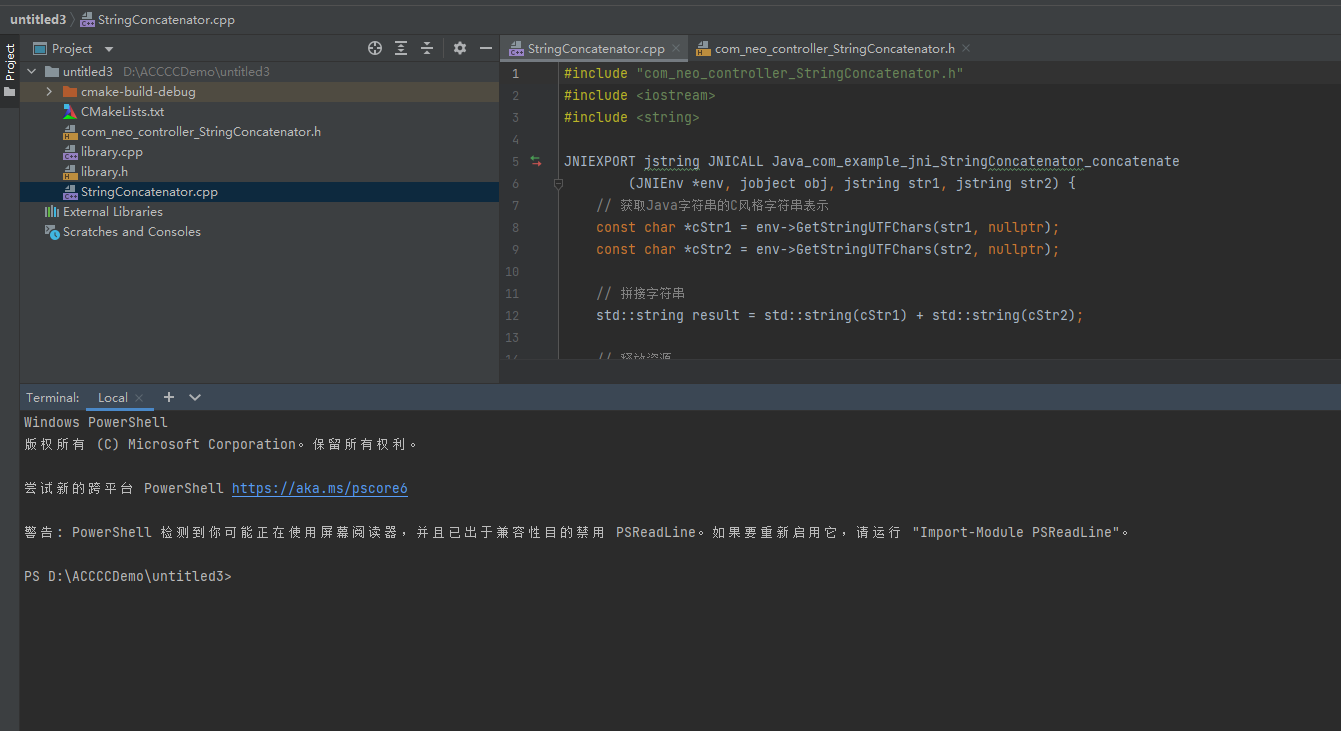The height and width of the screenshot is (731, 1341).
Task: Click the '#include <string>' code line
Action: click(632, 118)
